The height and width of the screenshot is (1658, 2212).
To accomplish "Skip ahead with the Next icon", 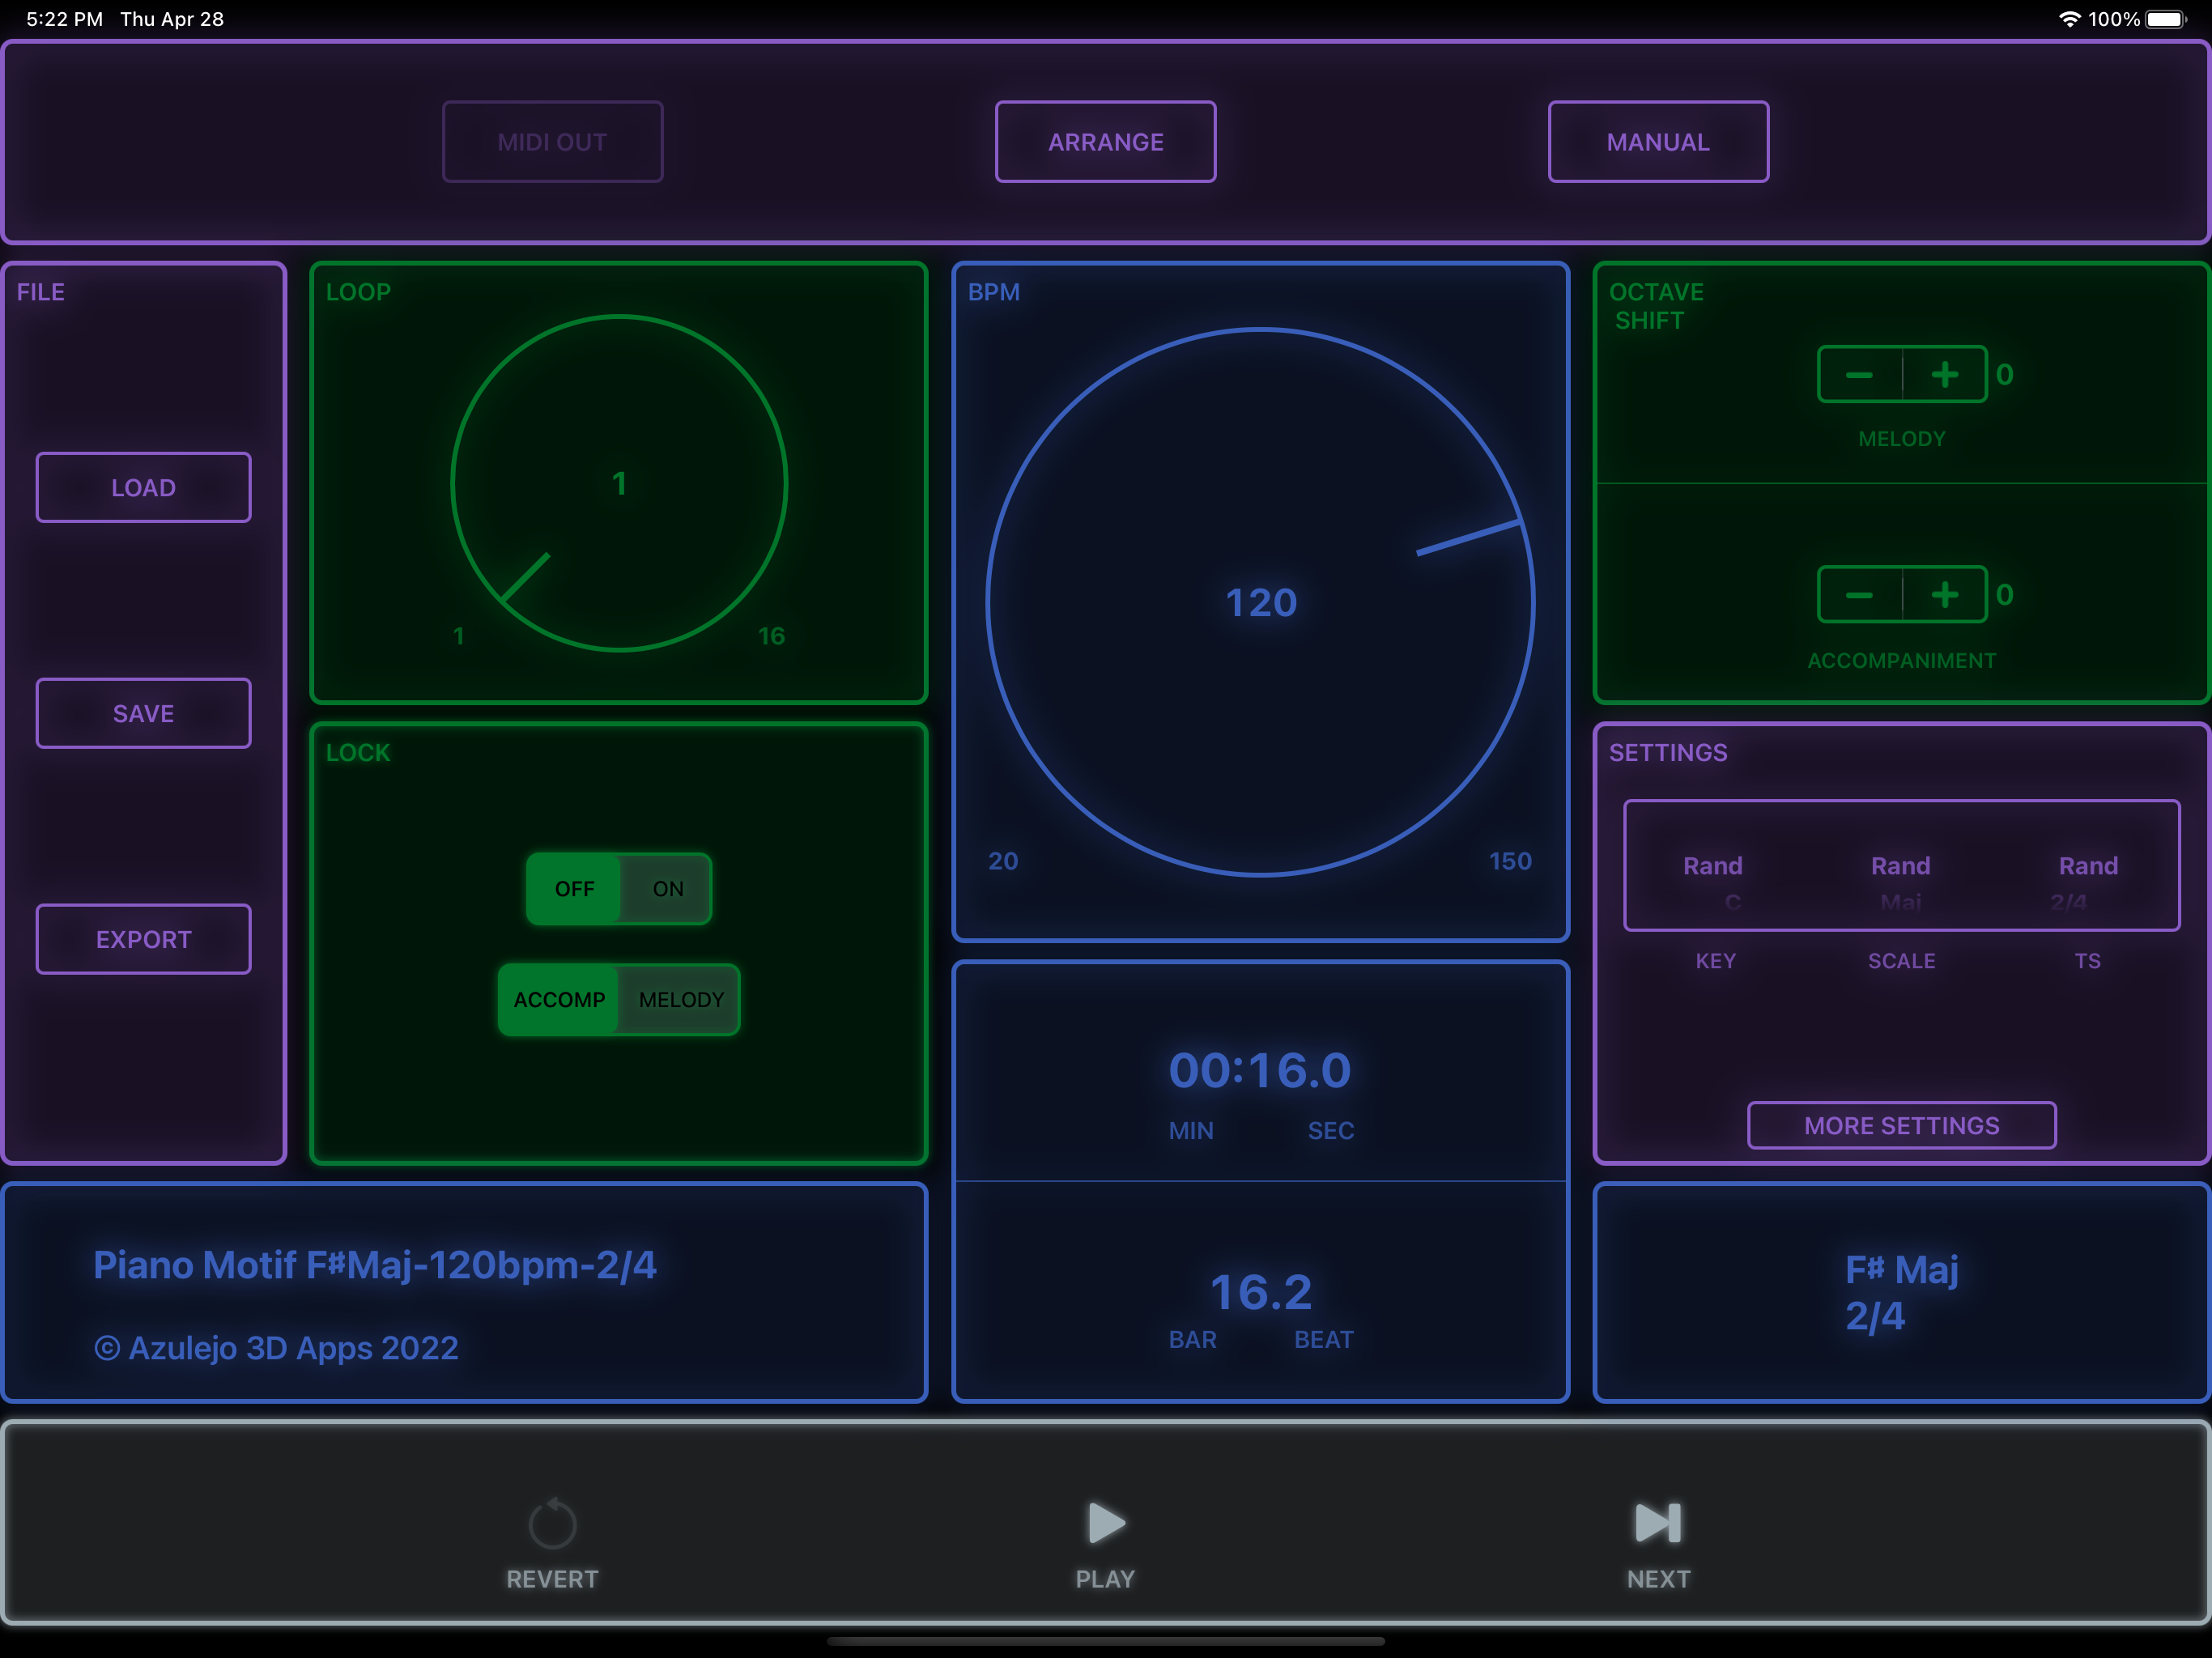I will (x=1657, y=1523).
